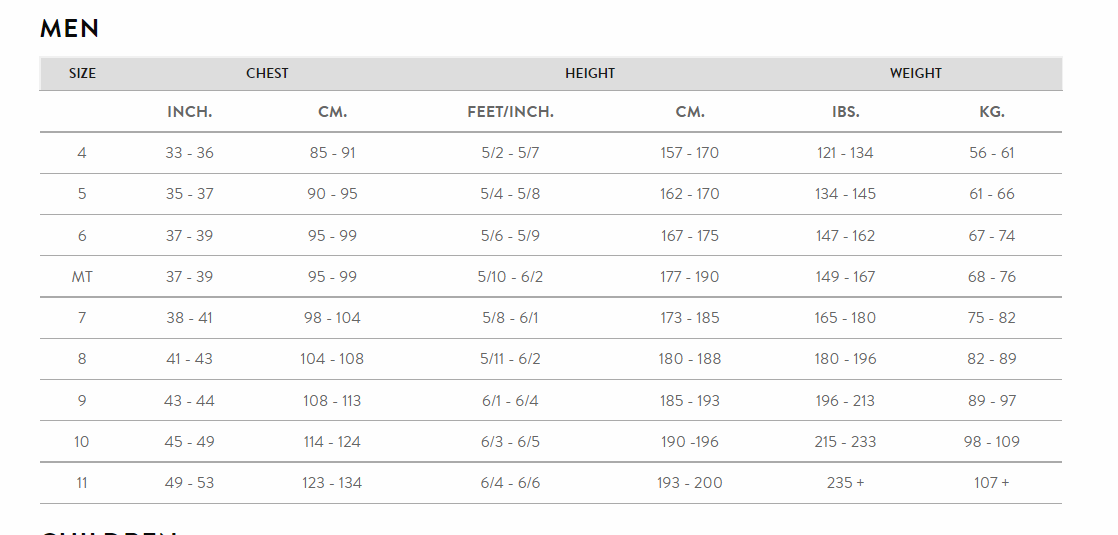Click size 4 in the size column
Image resolution: width=1118 pixels, height=535 pixels.
point(82,153)
